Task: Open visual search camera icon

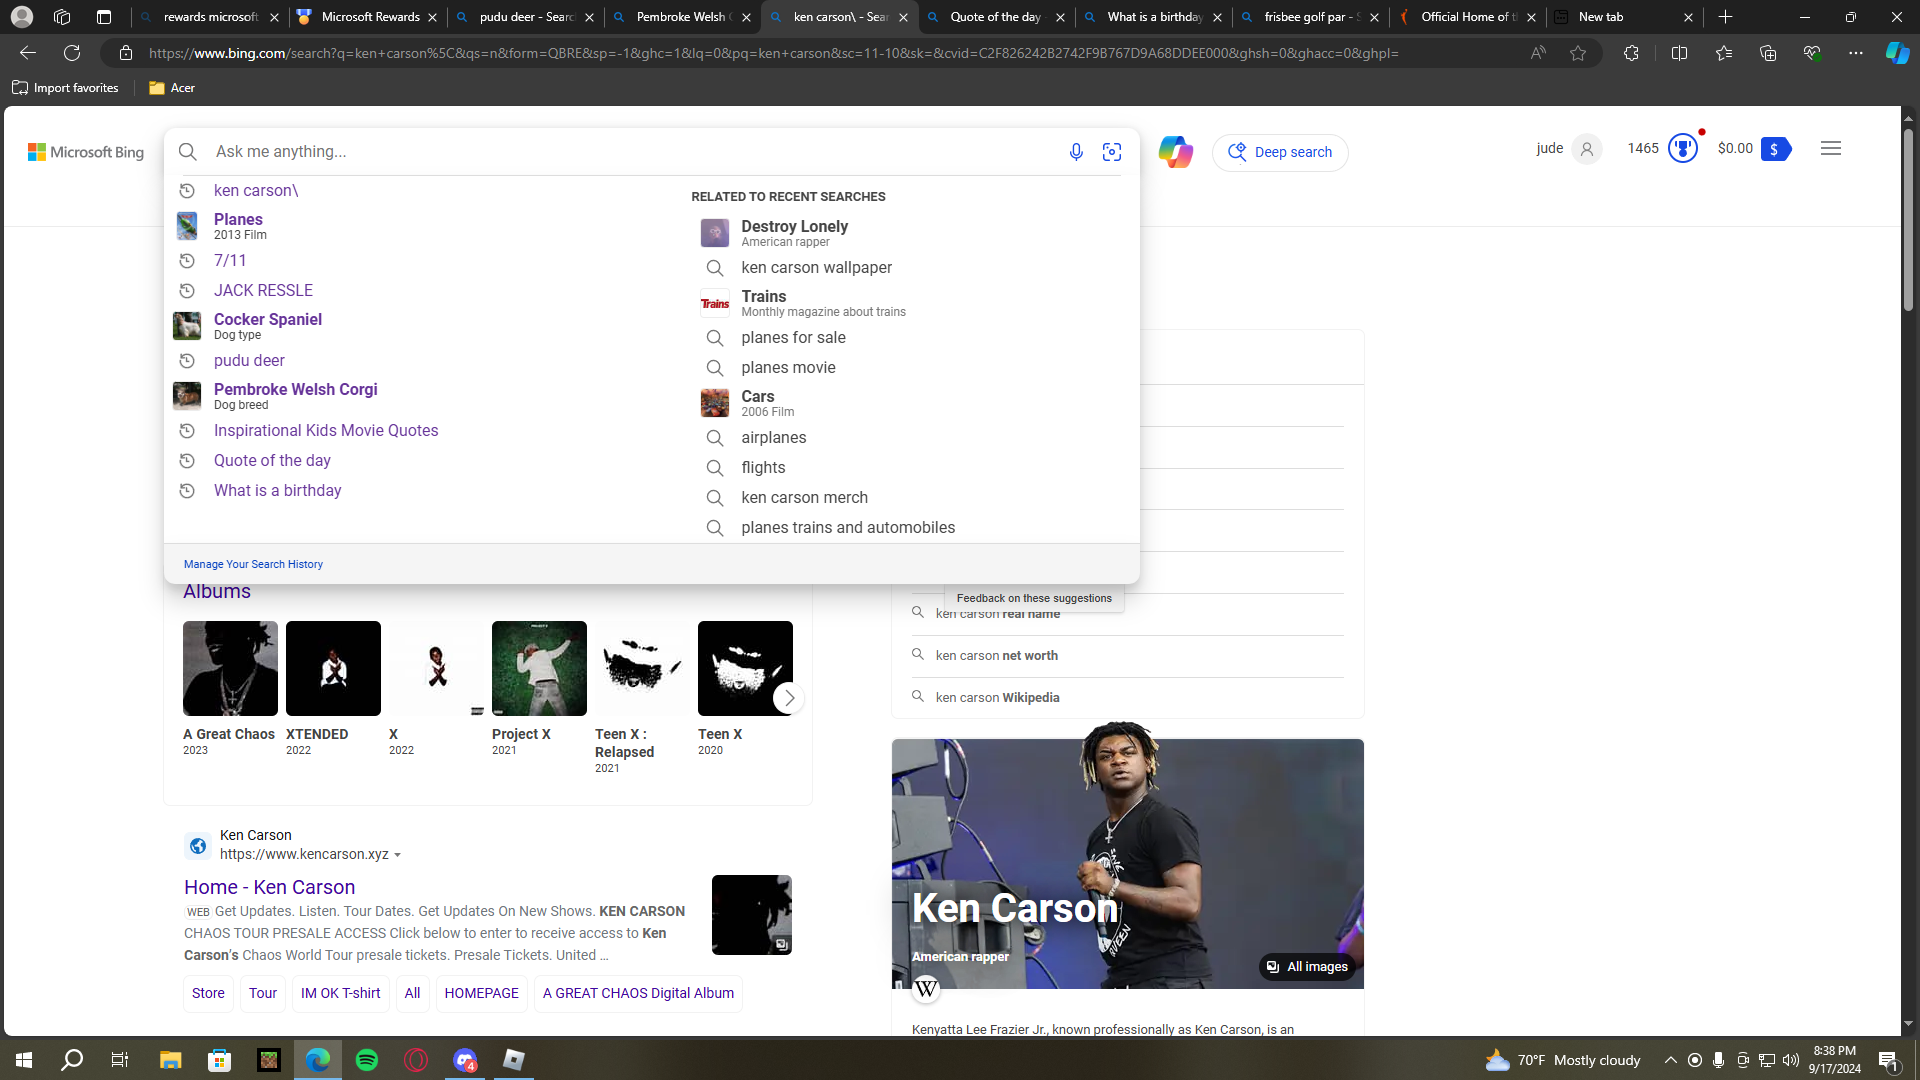Action: pos(1112,152)
